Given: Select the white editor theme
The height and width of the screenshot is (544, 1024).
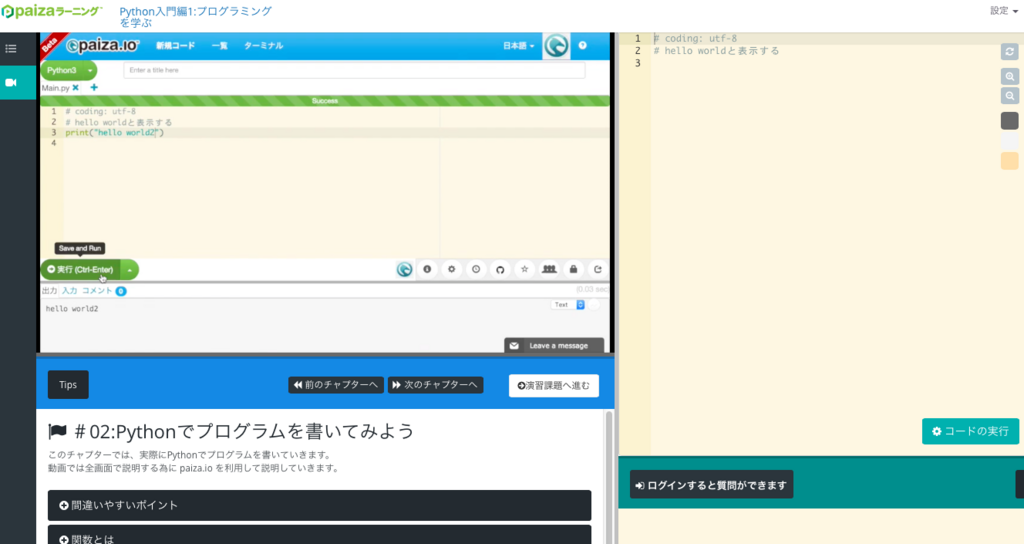Looking at the screenshot, I should (1010, 140).
